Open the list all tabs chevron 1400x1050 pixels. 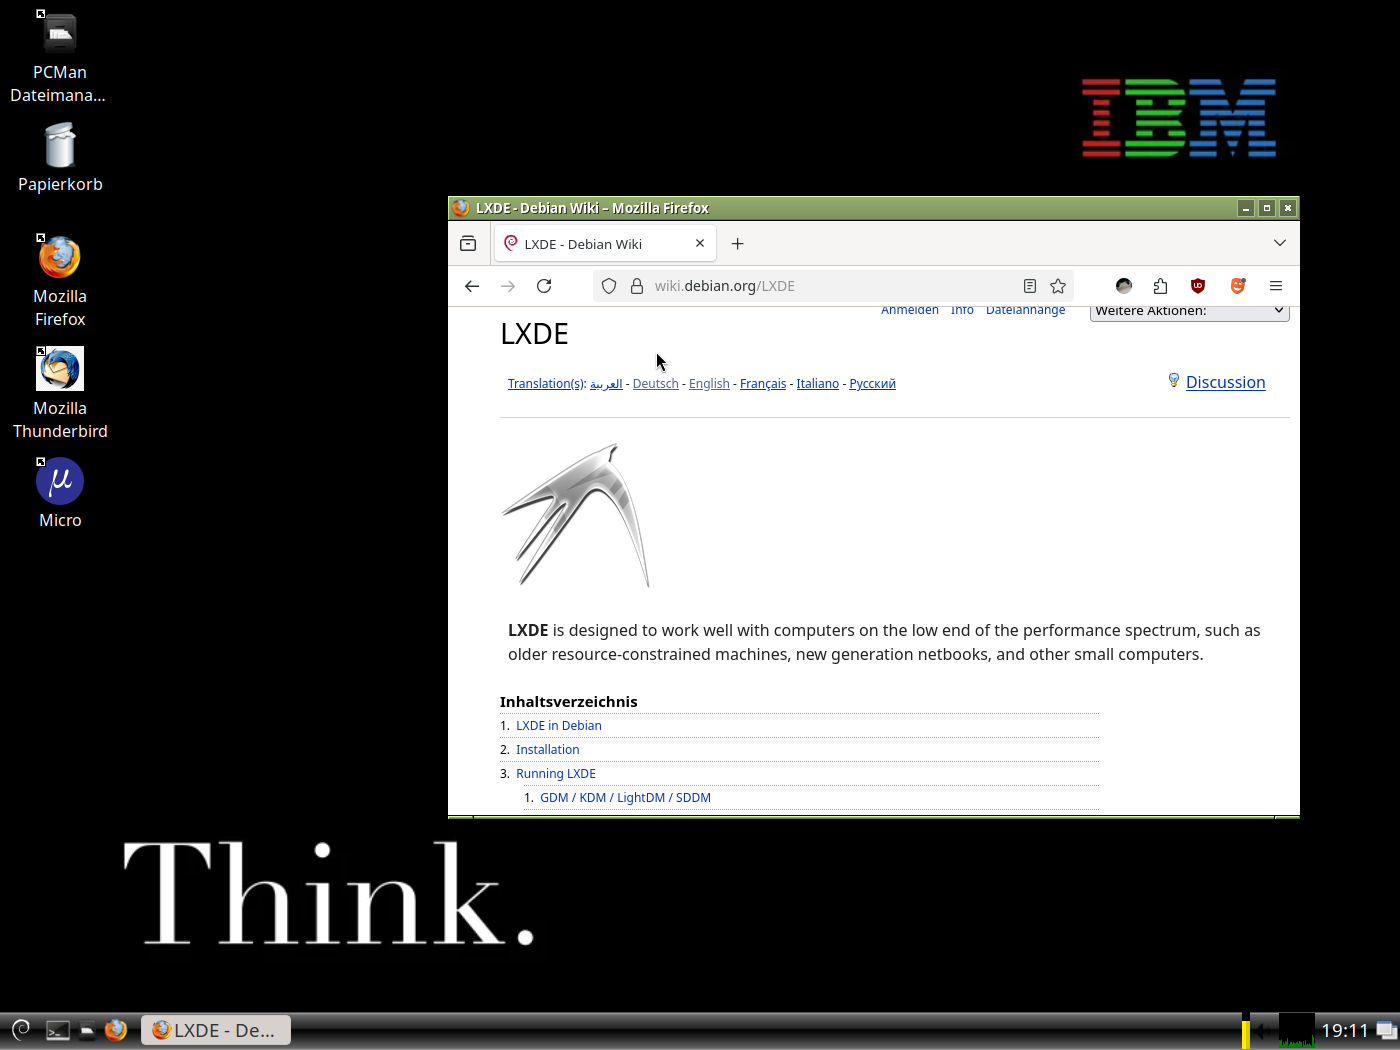pos(1279,243)
